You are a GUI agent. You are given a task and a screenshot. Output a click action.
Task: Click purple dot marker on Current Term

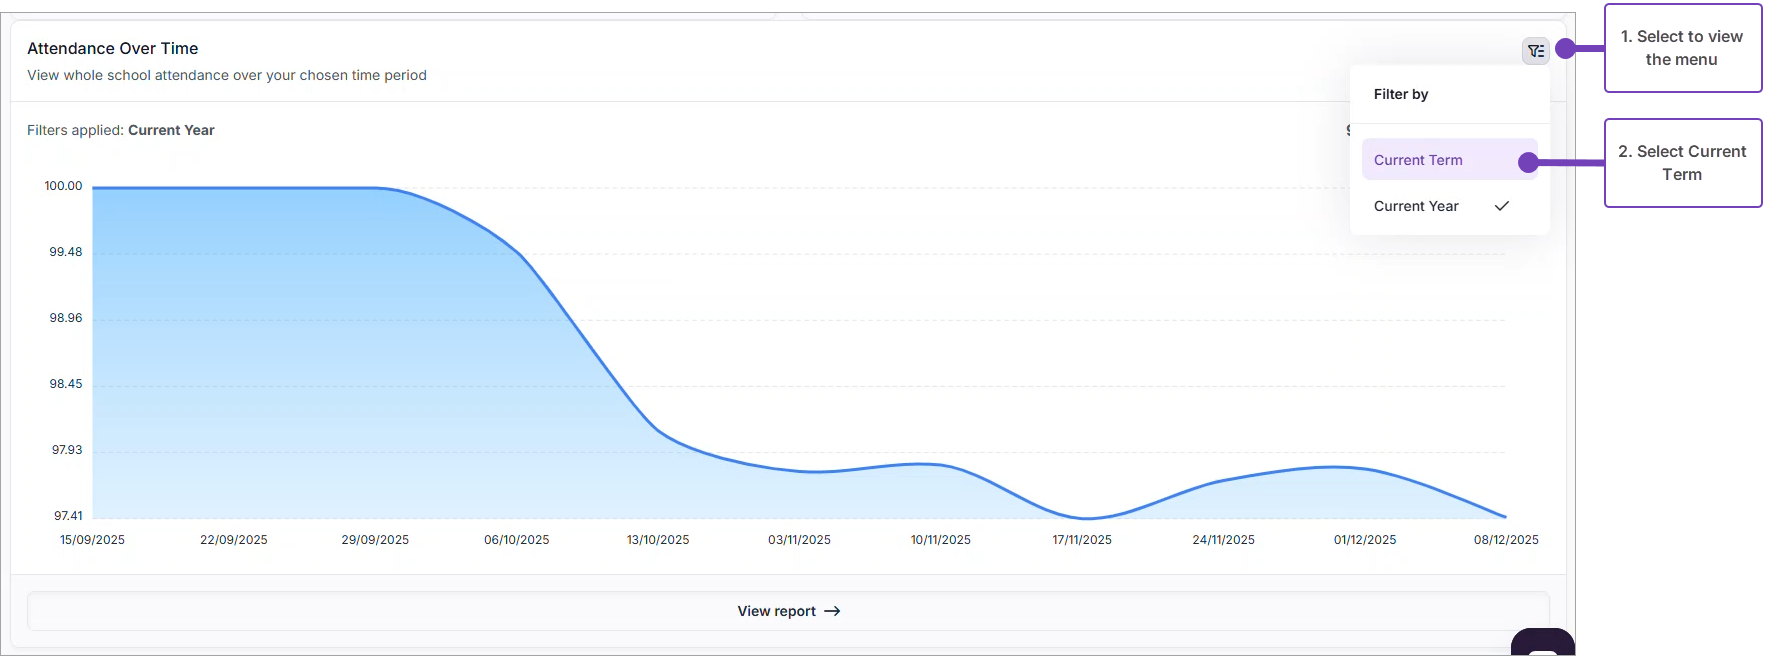[1528, 162]
